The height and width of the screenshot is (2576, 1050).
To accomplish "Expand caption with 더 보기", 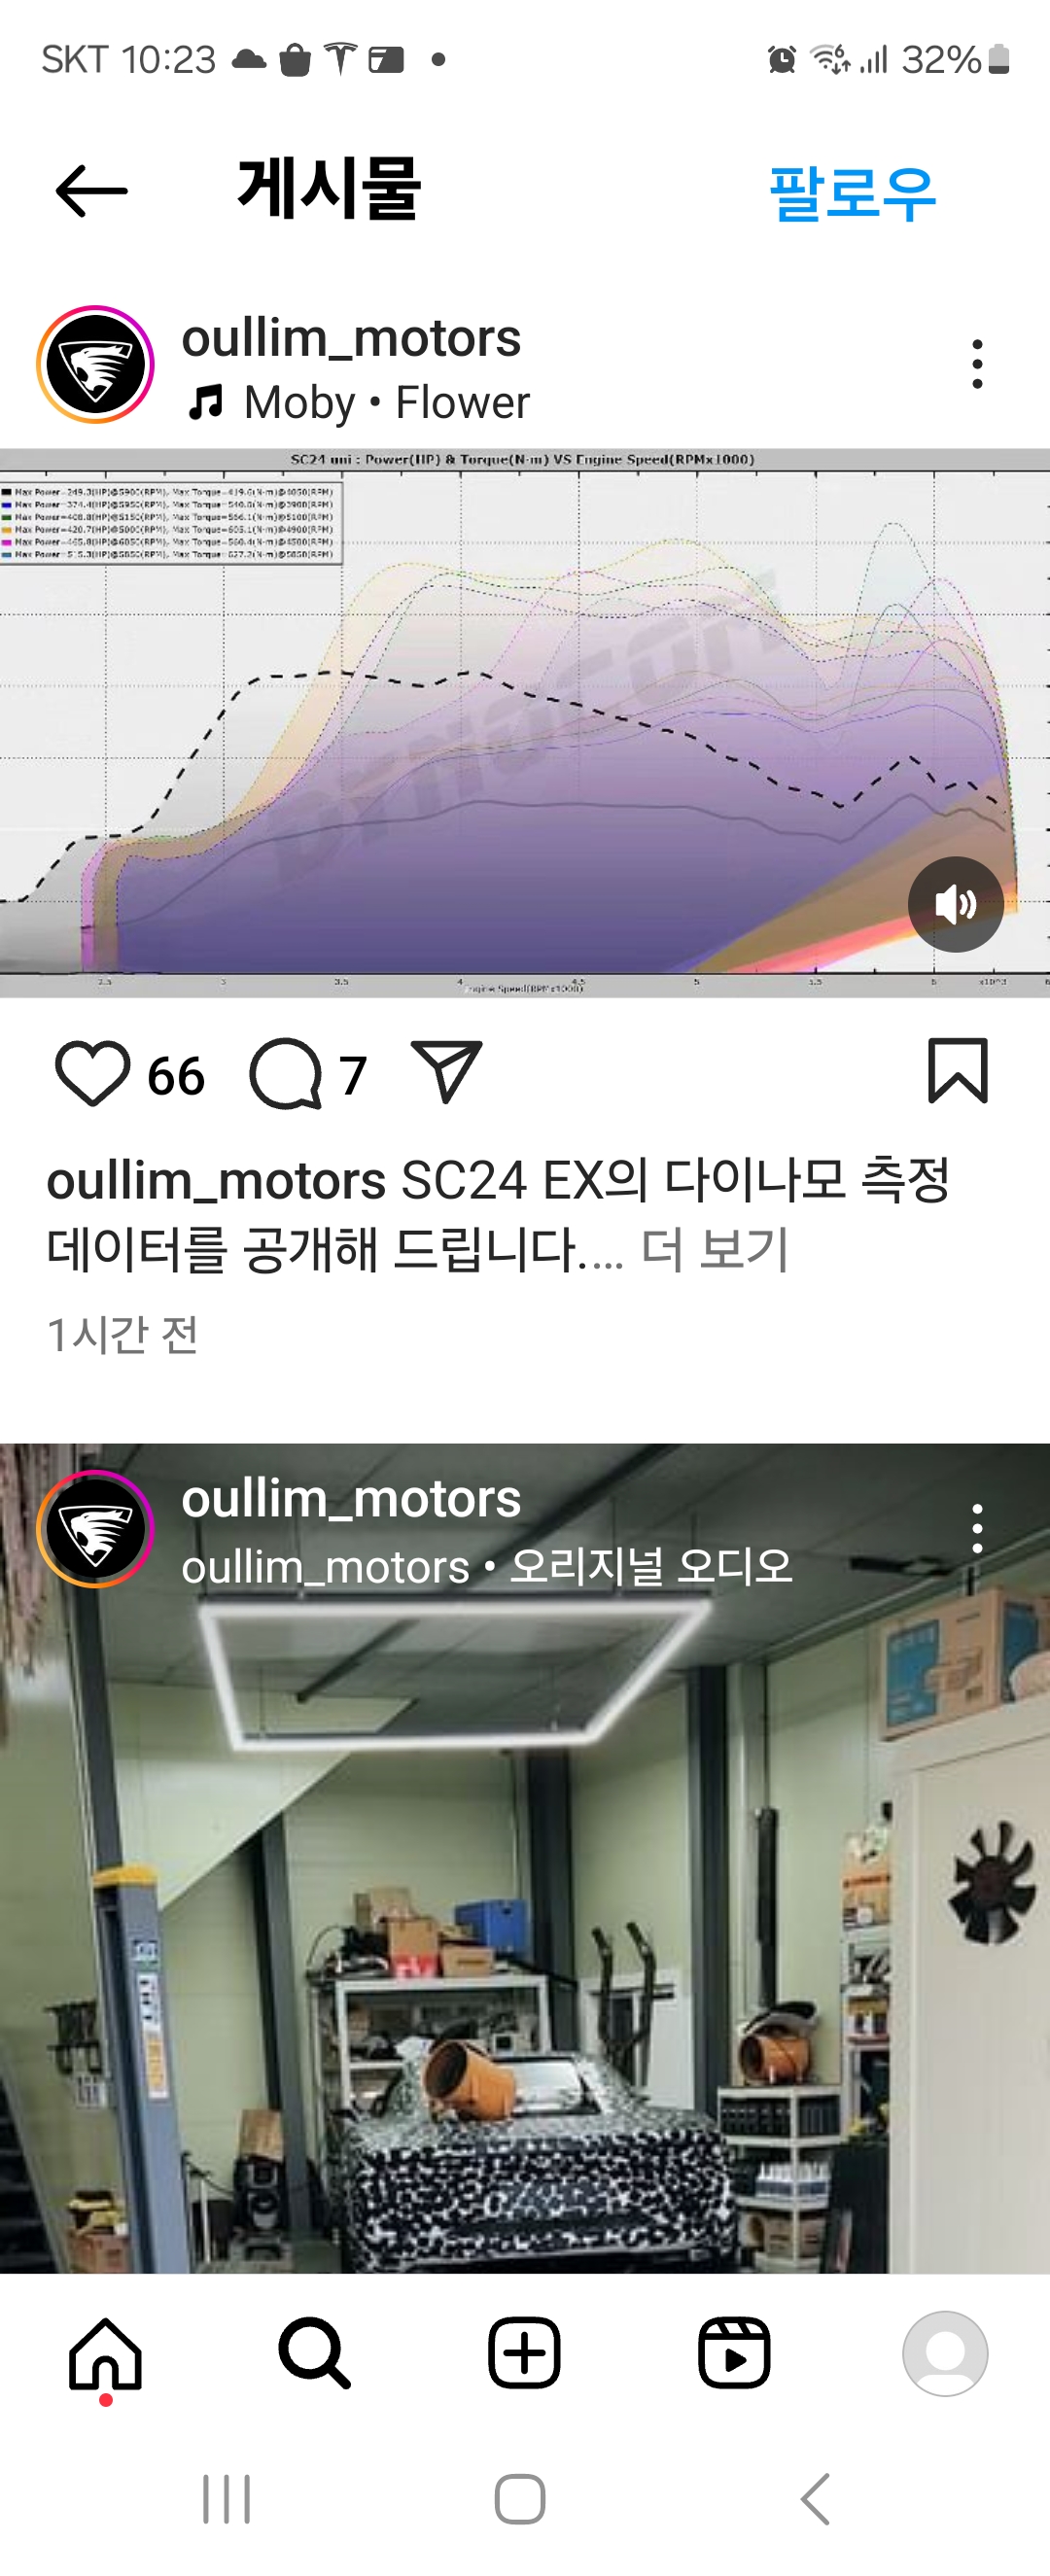I will 714,1249.
